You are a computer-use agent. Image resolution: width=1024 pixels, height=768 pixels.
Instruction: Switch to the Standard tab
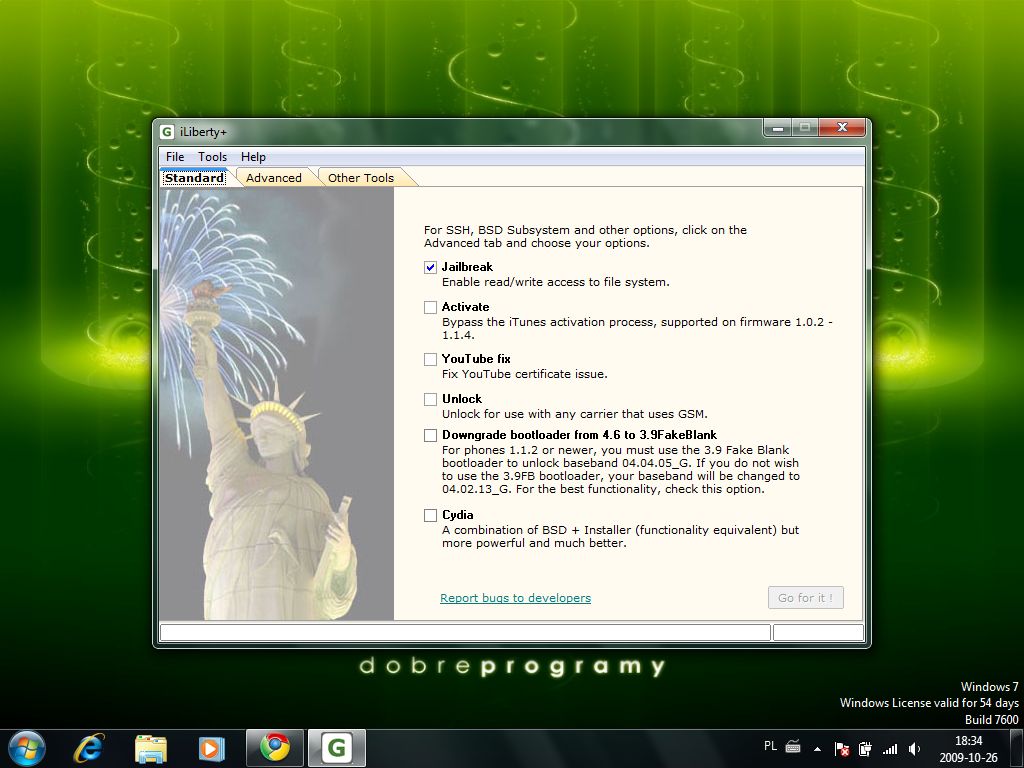(x=194, y=178)
